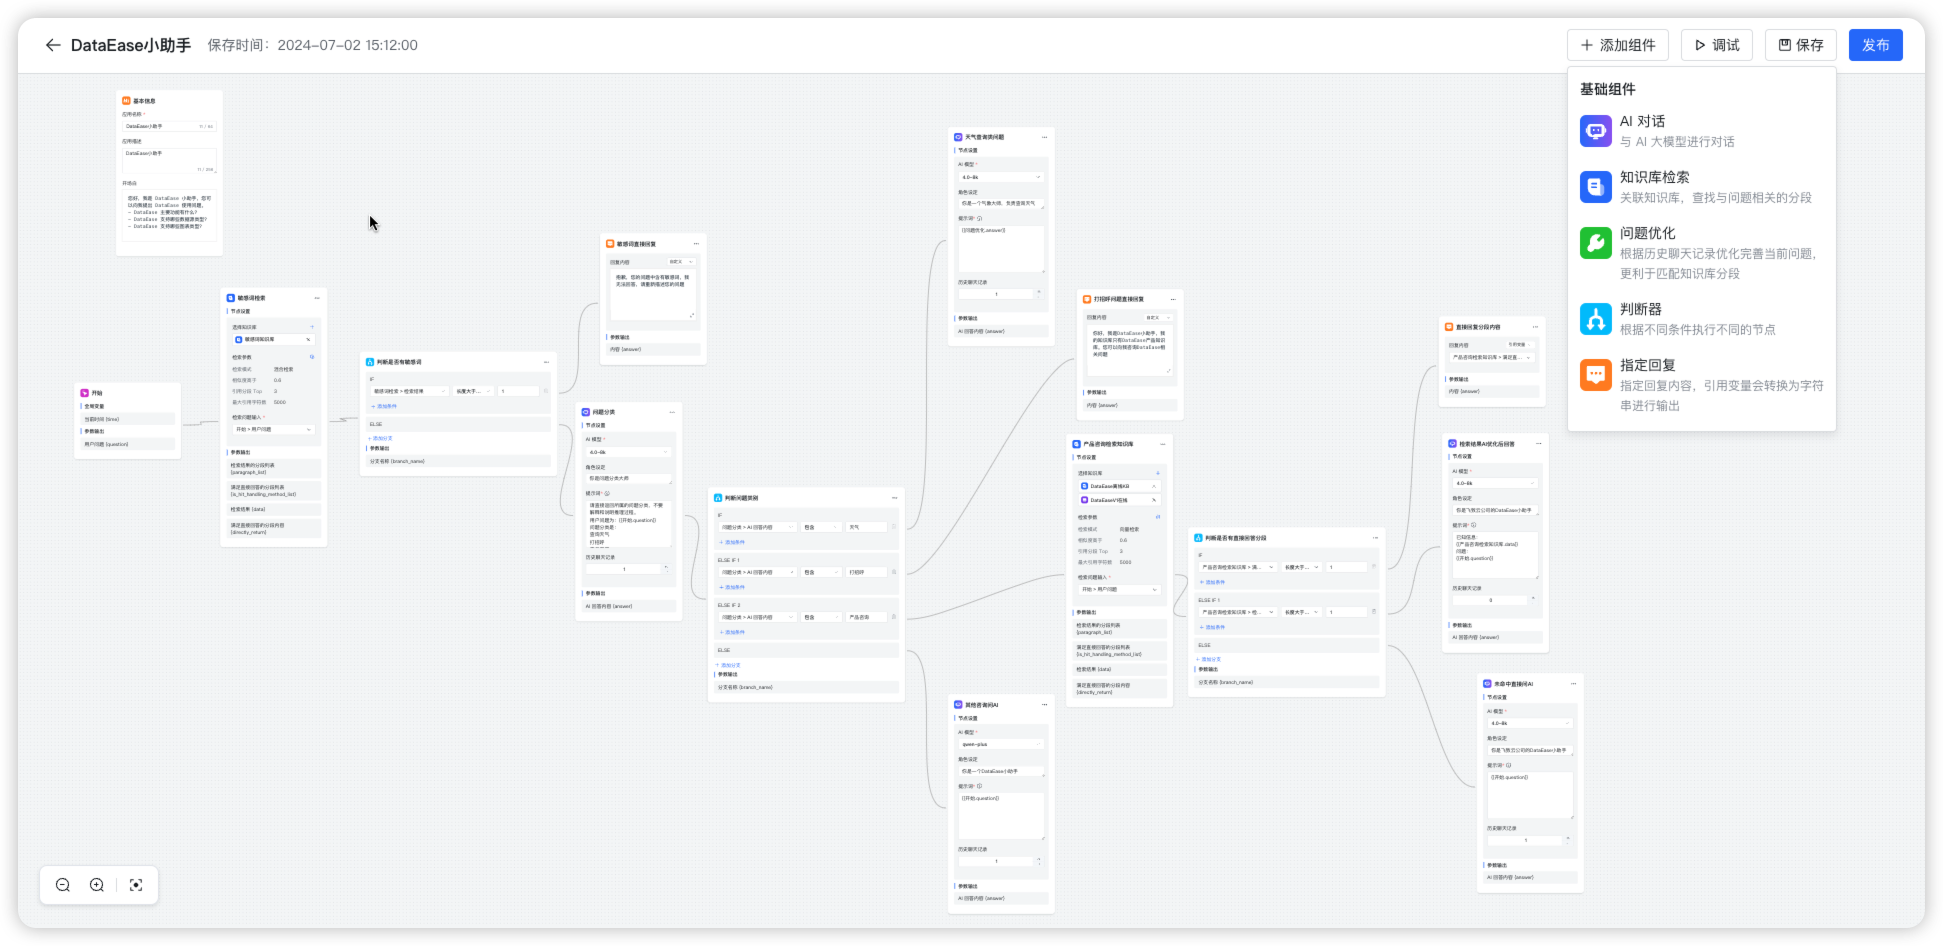Click the 调试 button
The width and height of the screenshot is (1943, 946).
(1716, 45)
